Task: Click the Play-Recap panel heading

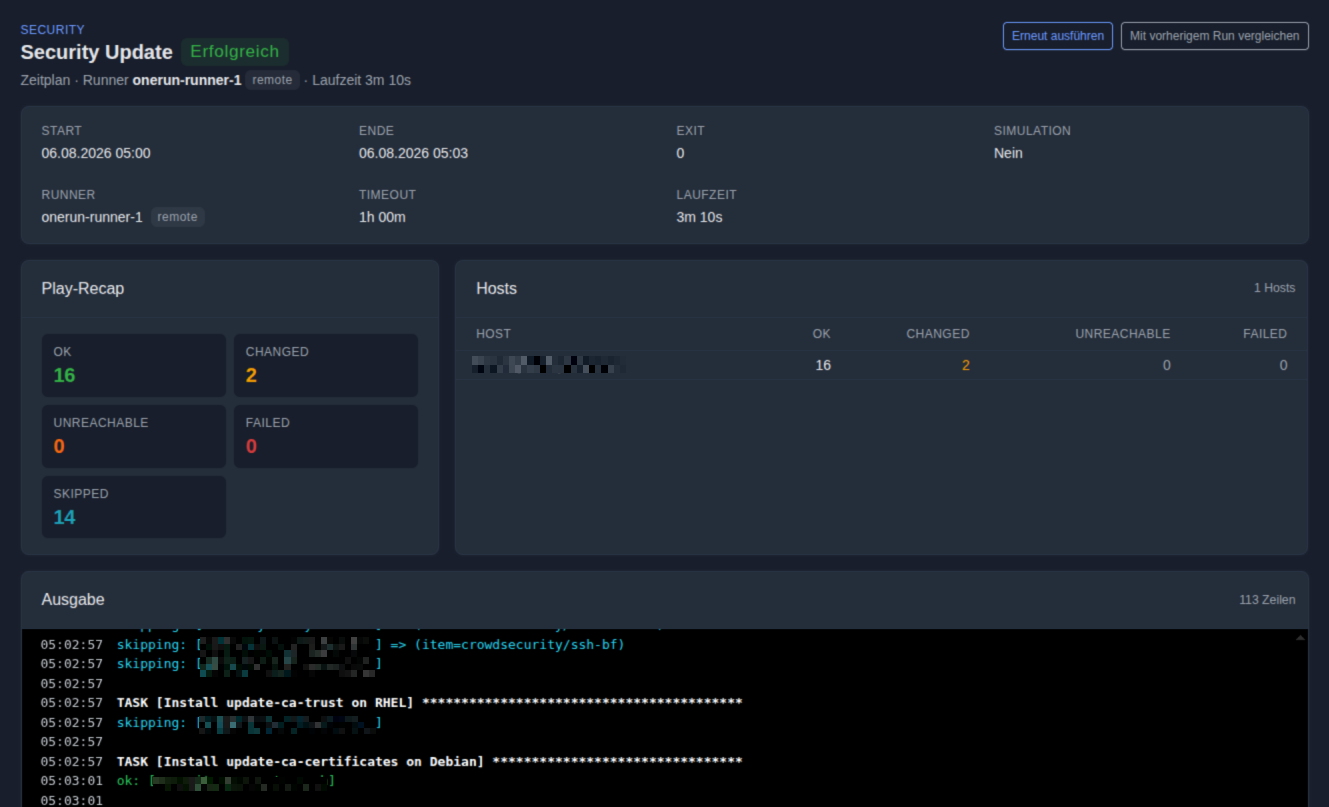Action: pos(83,288)
